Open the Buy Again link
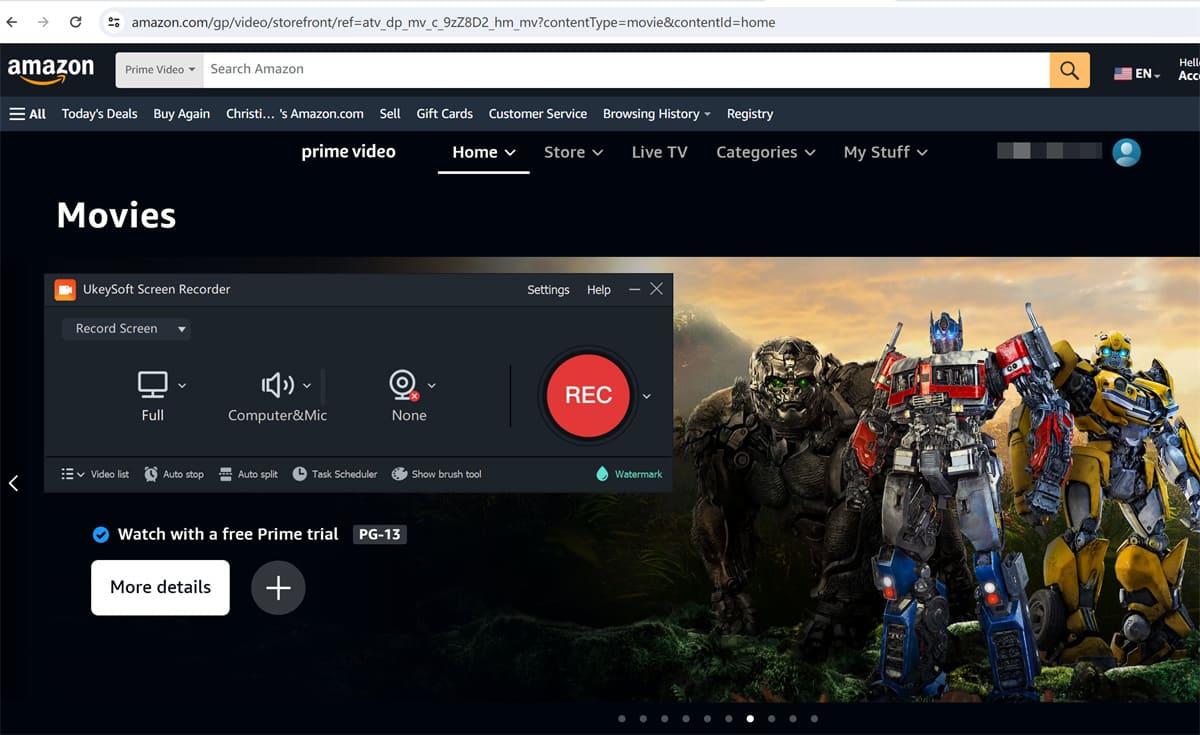 click(182, 114)
